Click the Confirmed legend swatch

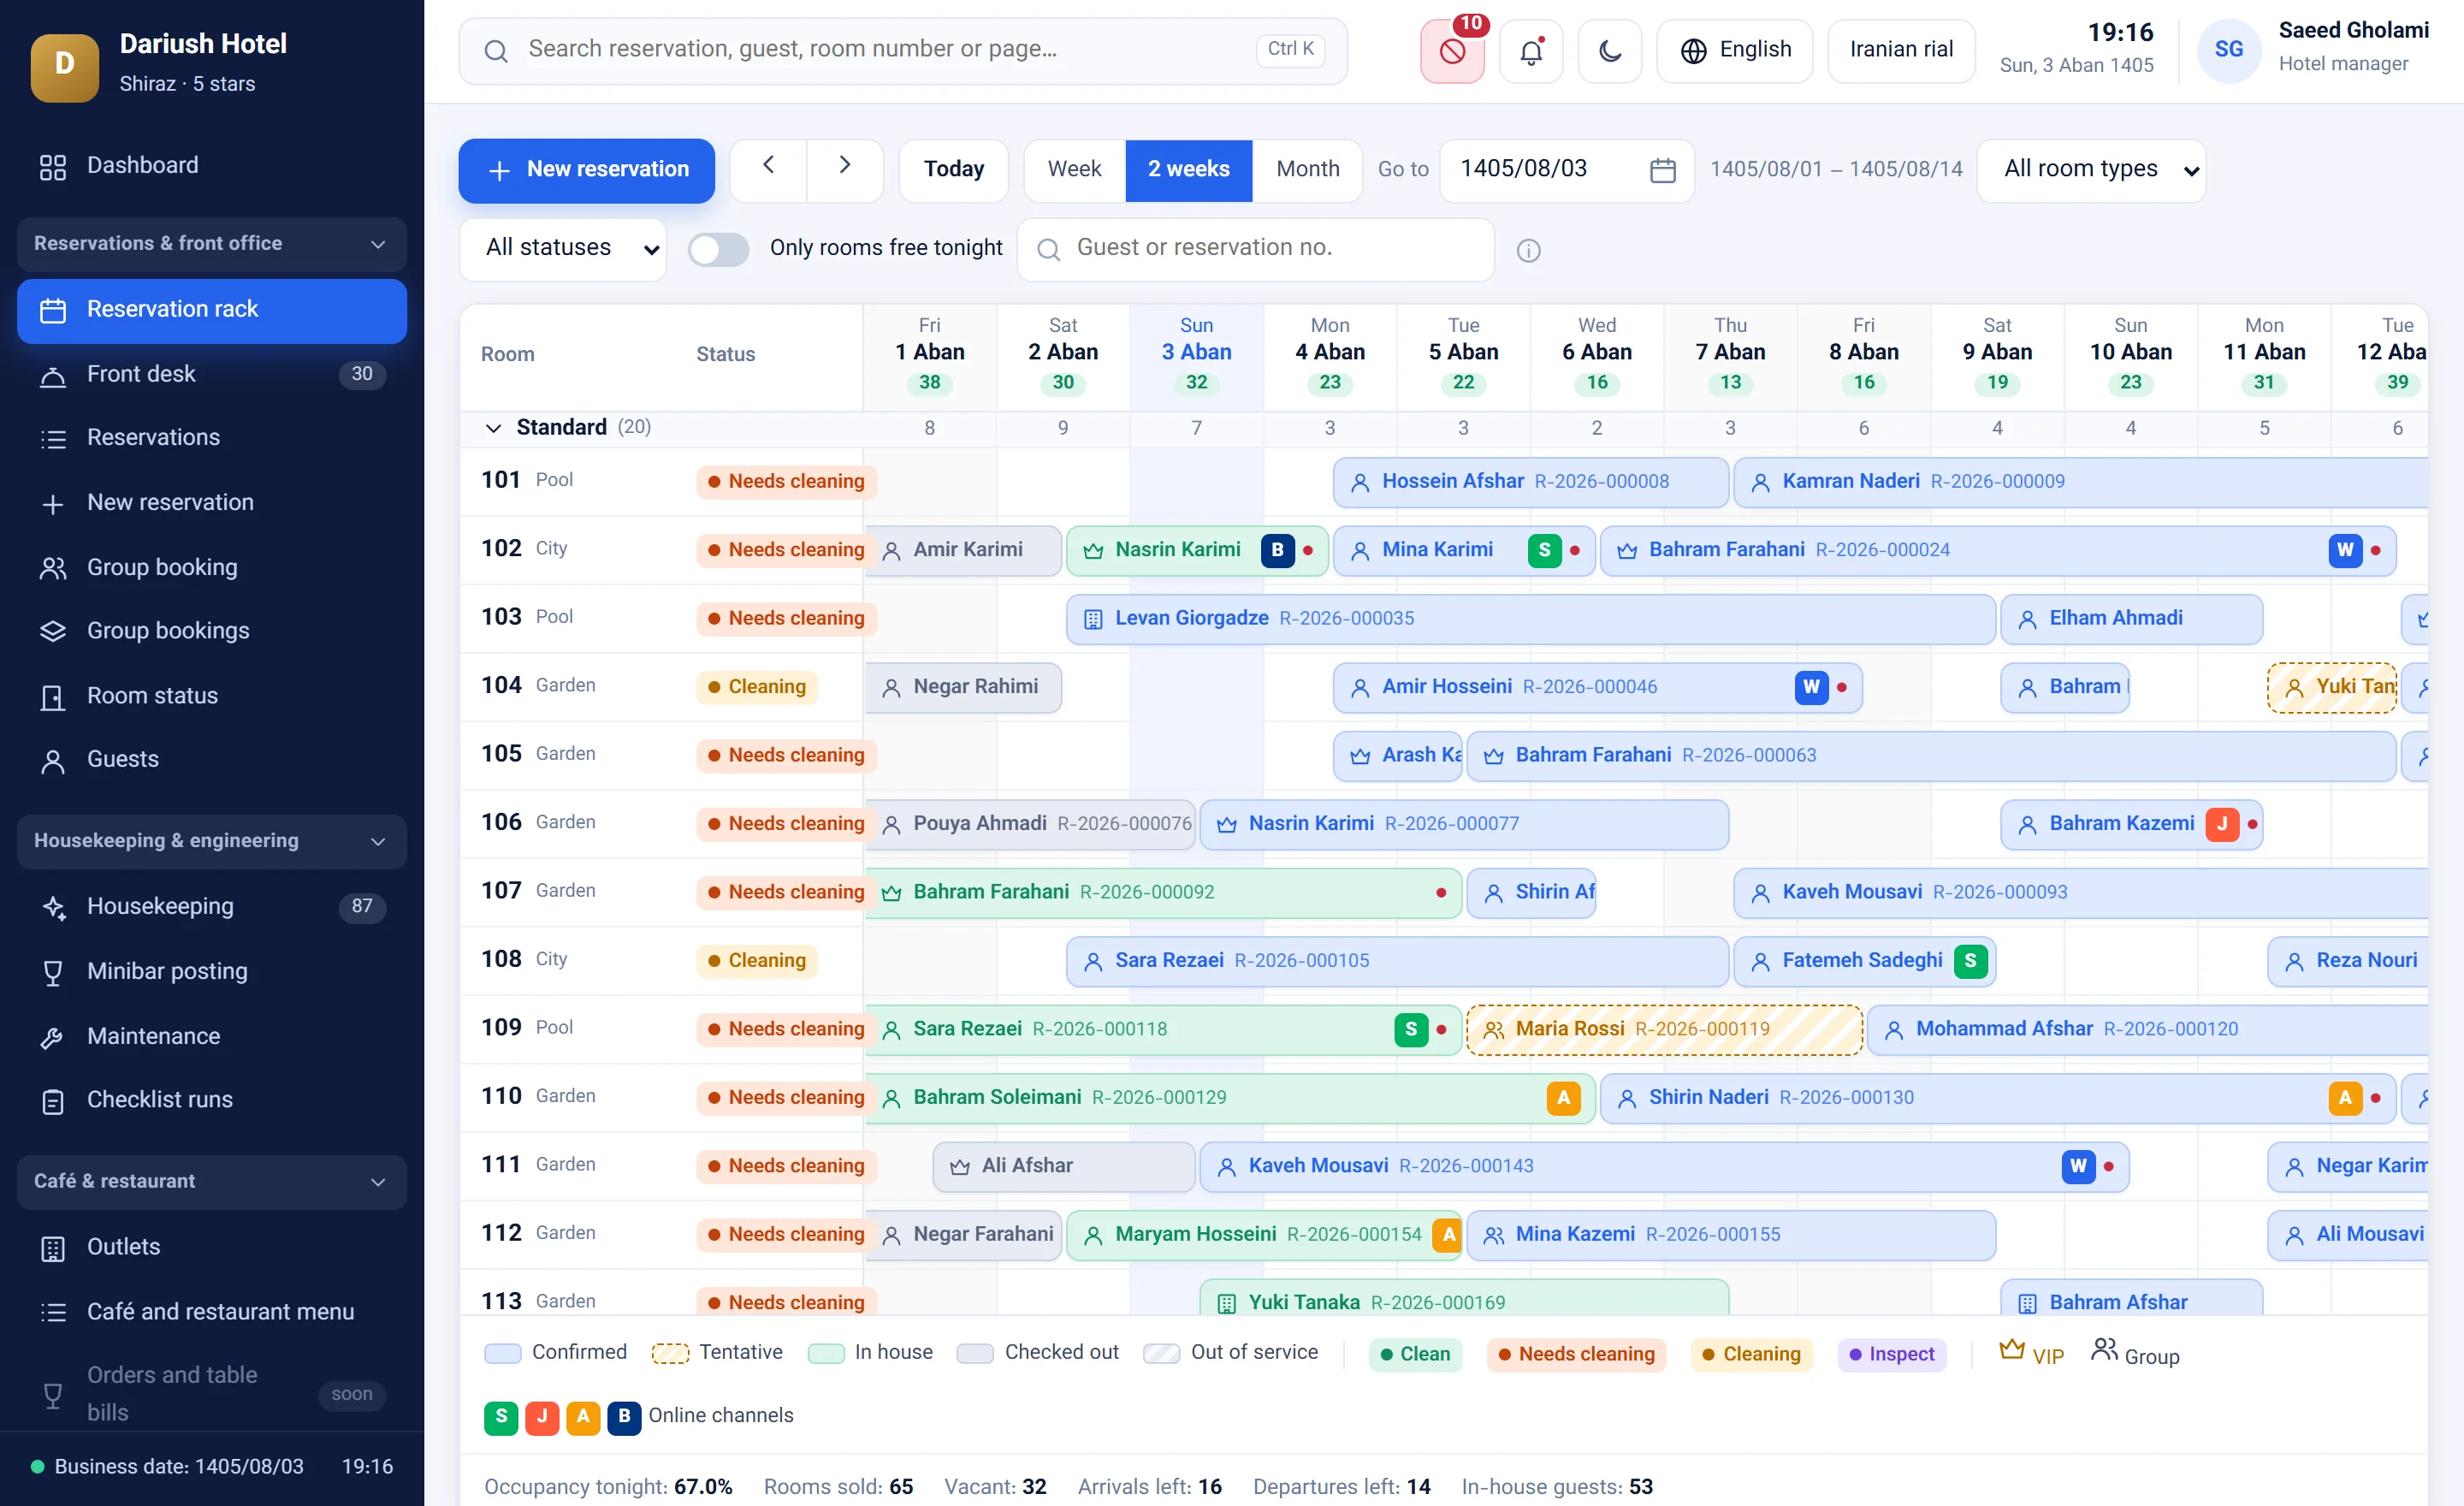[x=502, y=1354]
